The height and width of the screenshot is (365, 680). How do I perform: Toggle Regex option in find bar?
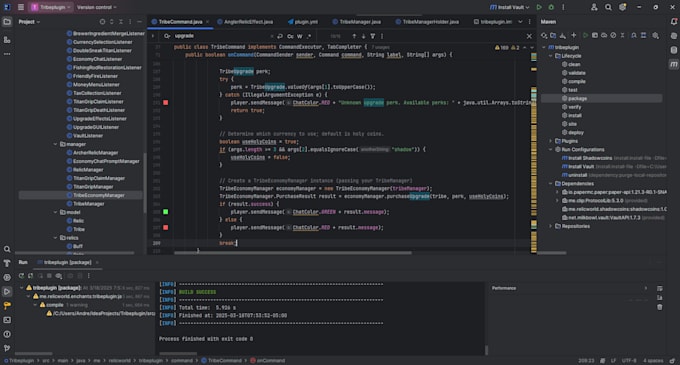coord(309,36)
